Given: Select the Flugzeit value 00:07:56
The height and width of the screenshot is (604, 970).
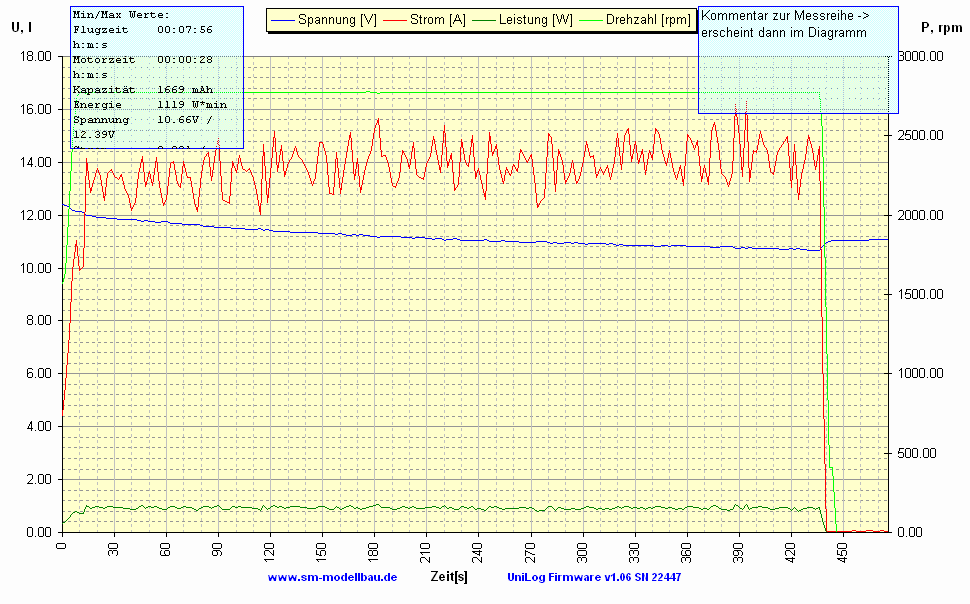Looking at the screenshot, I should tap(185, 30).
